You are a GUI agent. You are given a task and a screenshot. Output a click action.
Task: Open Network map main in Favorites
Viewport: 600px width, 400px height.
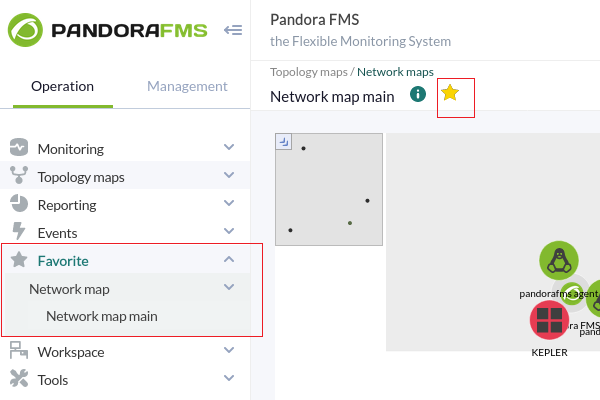tap(102, 317)
